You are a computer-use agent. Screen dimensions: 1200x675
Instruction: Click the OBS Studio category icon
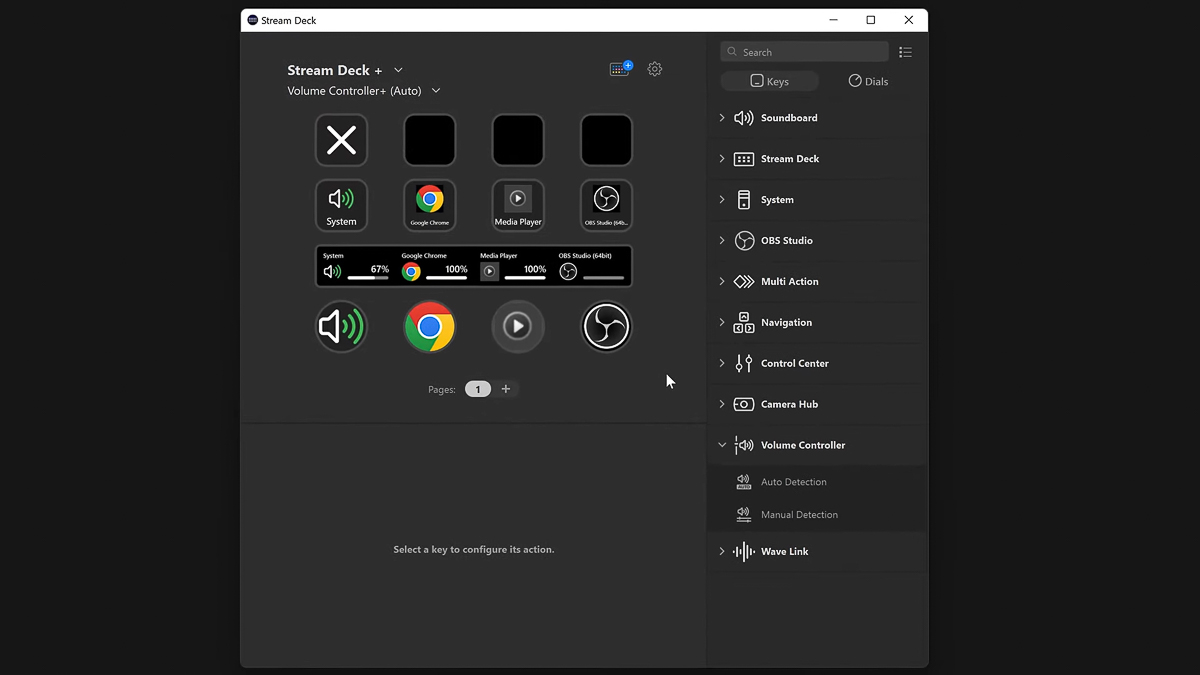tap(744, 241)
